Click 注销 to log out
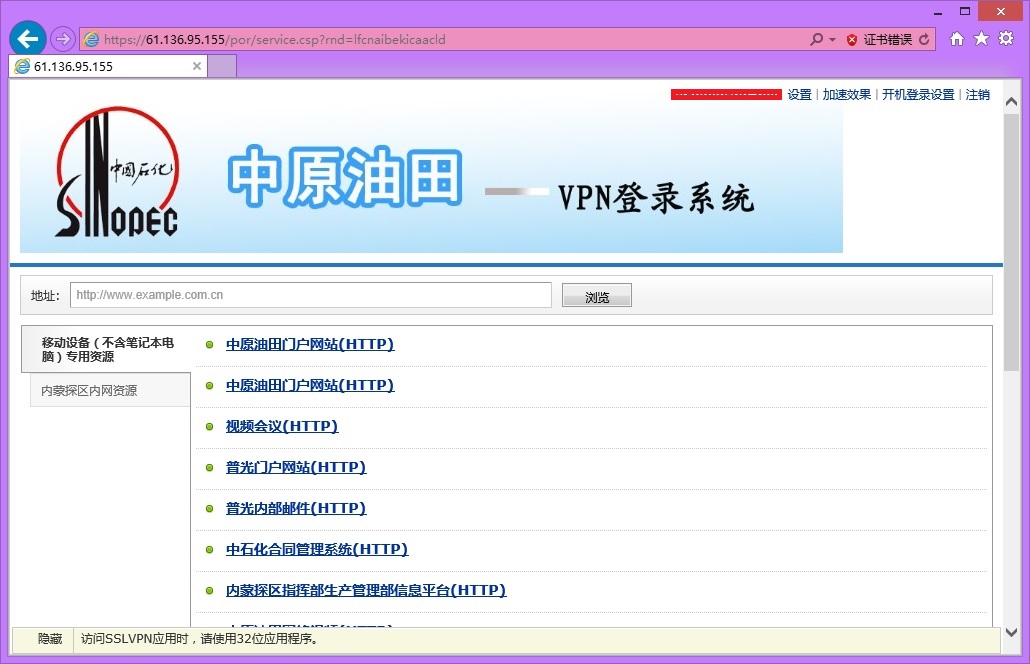The image size is (1030, 664). (x=977, y=95)
